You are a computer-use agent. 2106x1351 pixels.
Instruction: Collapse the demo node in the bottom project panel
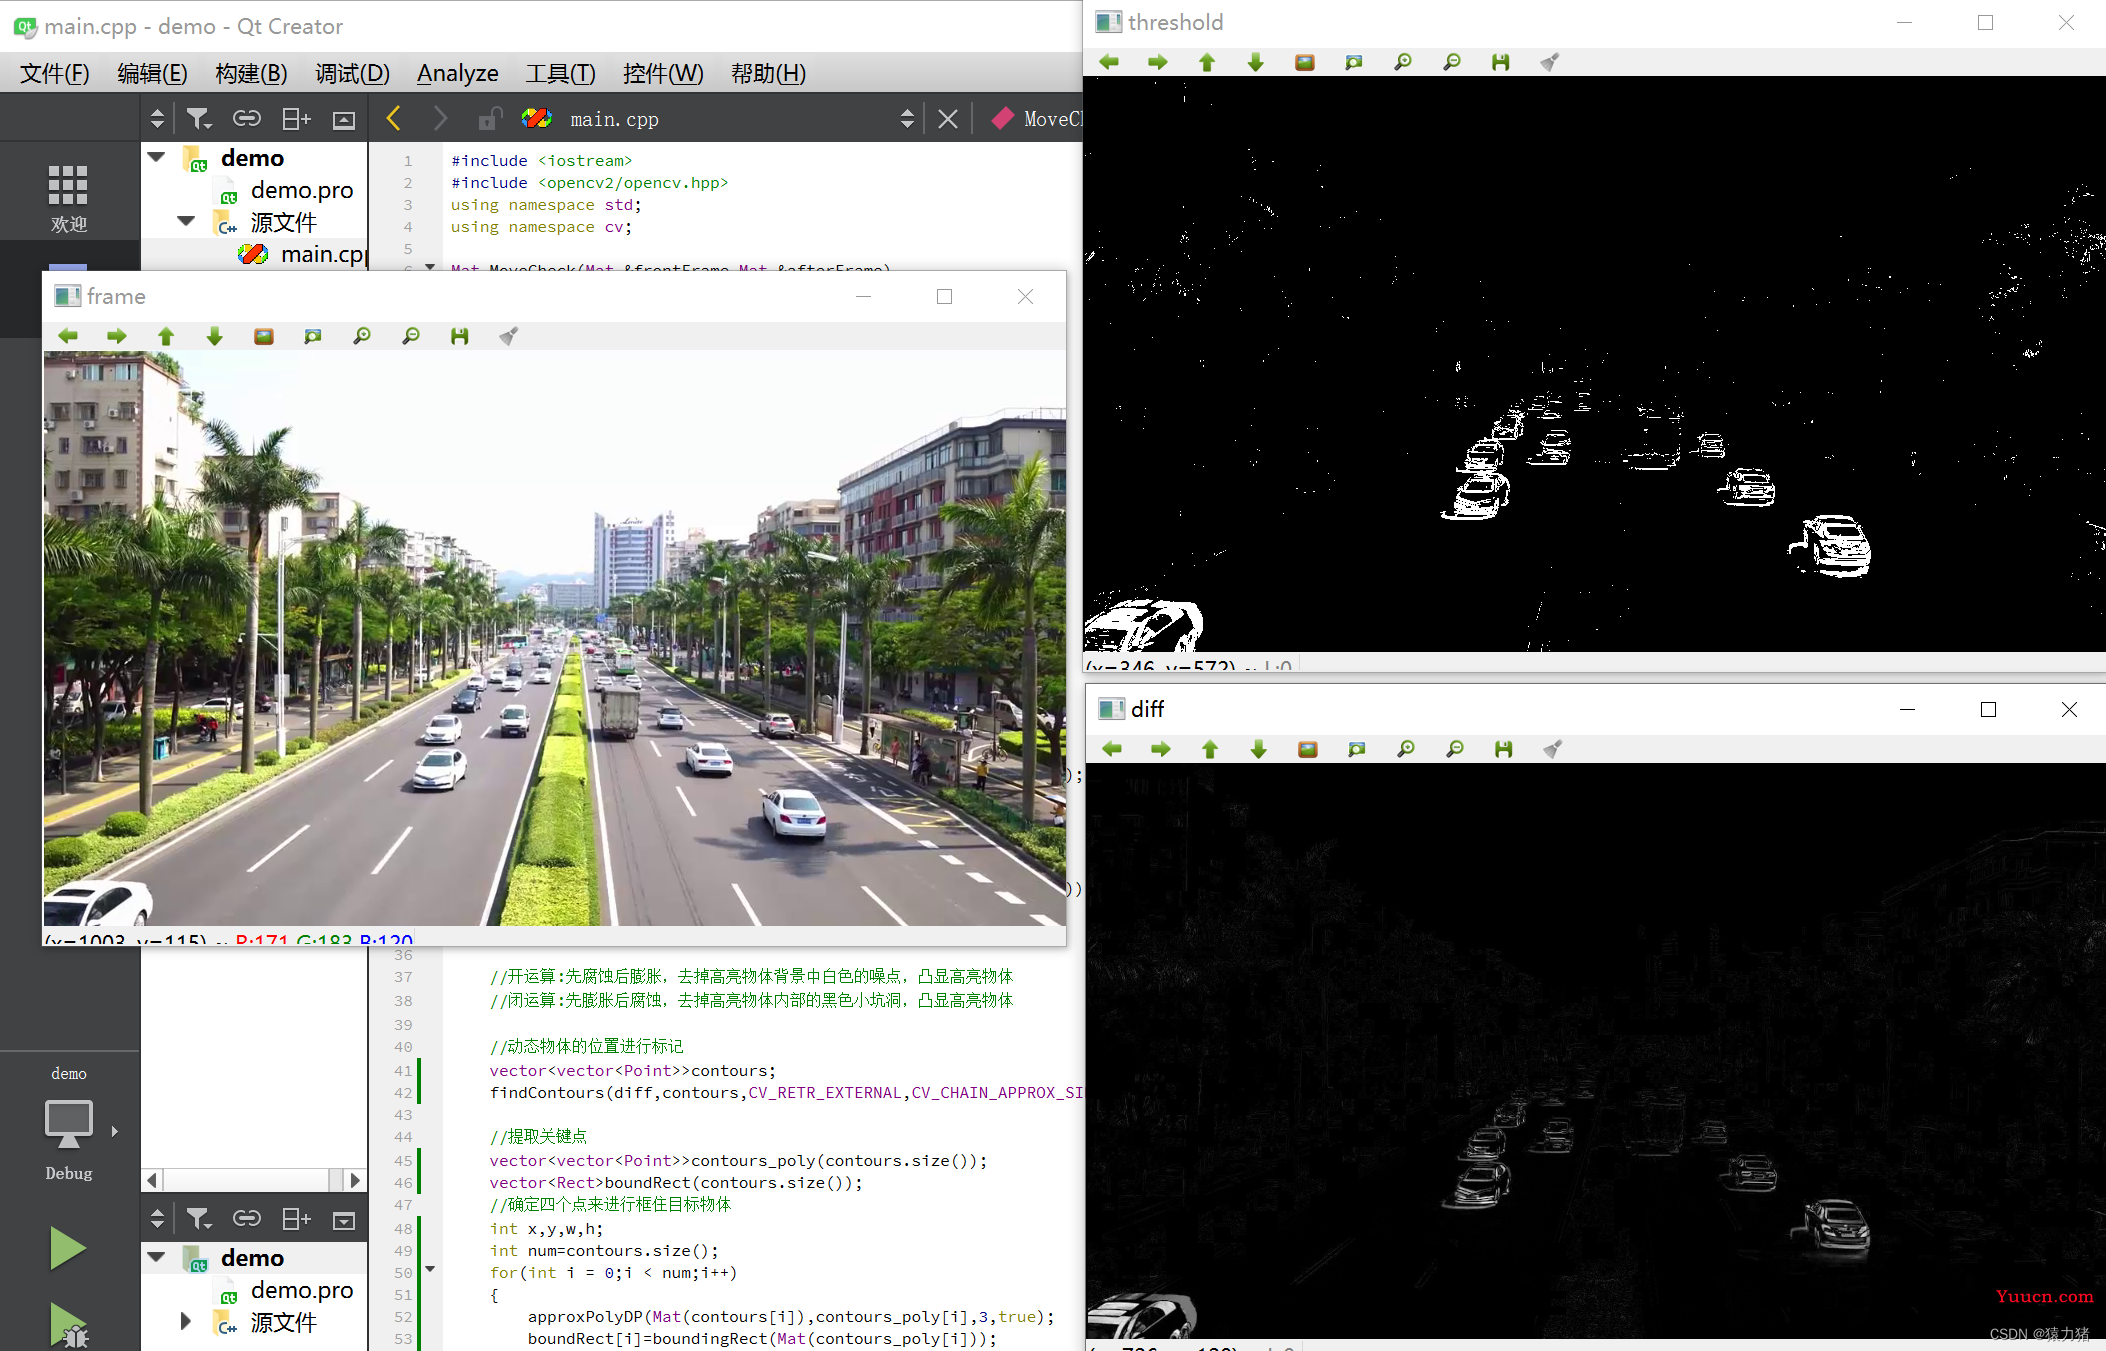point(156,1257)
